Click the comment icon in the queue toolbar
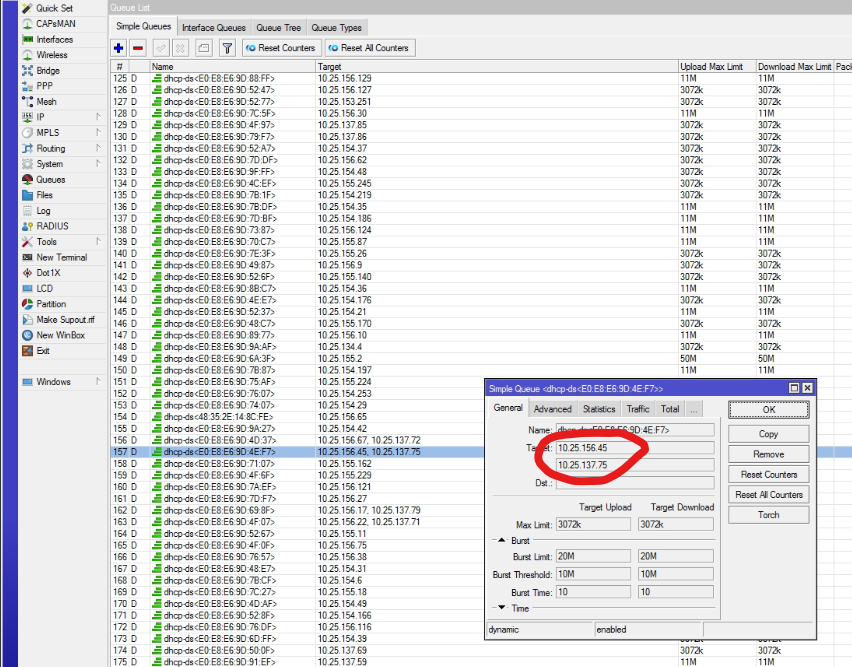 coord(203,47)
